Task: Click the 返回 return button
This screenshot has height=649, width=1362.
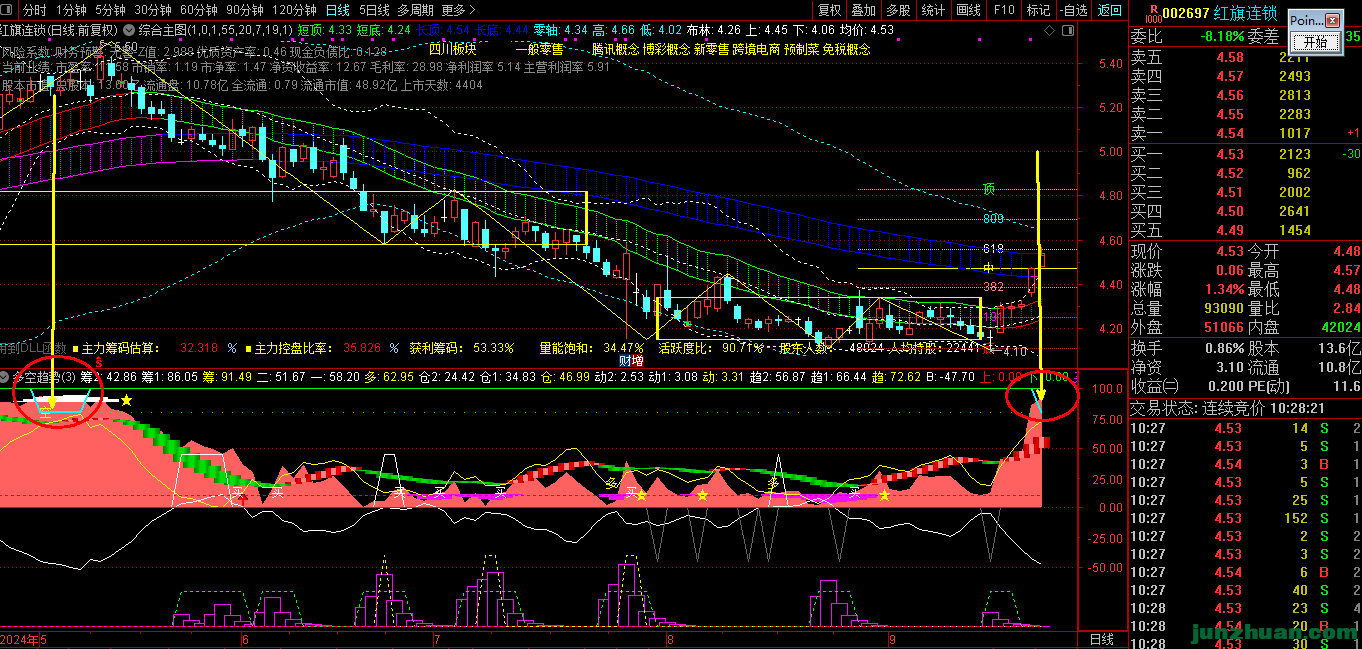Action: [1109, 10]
